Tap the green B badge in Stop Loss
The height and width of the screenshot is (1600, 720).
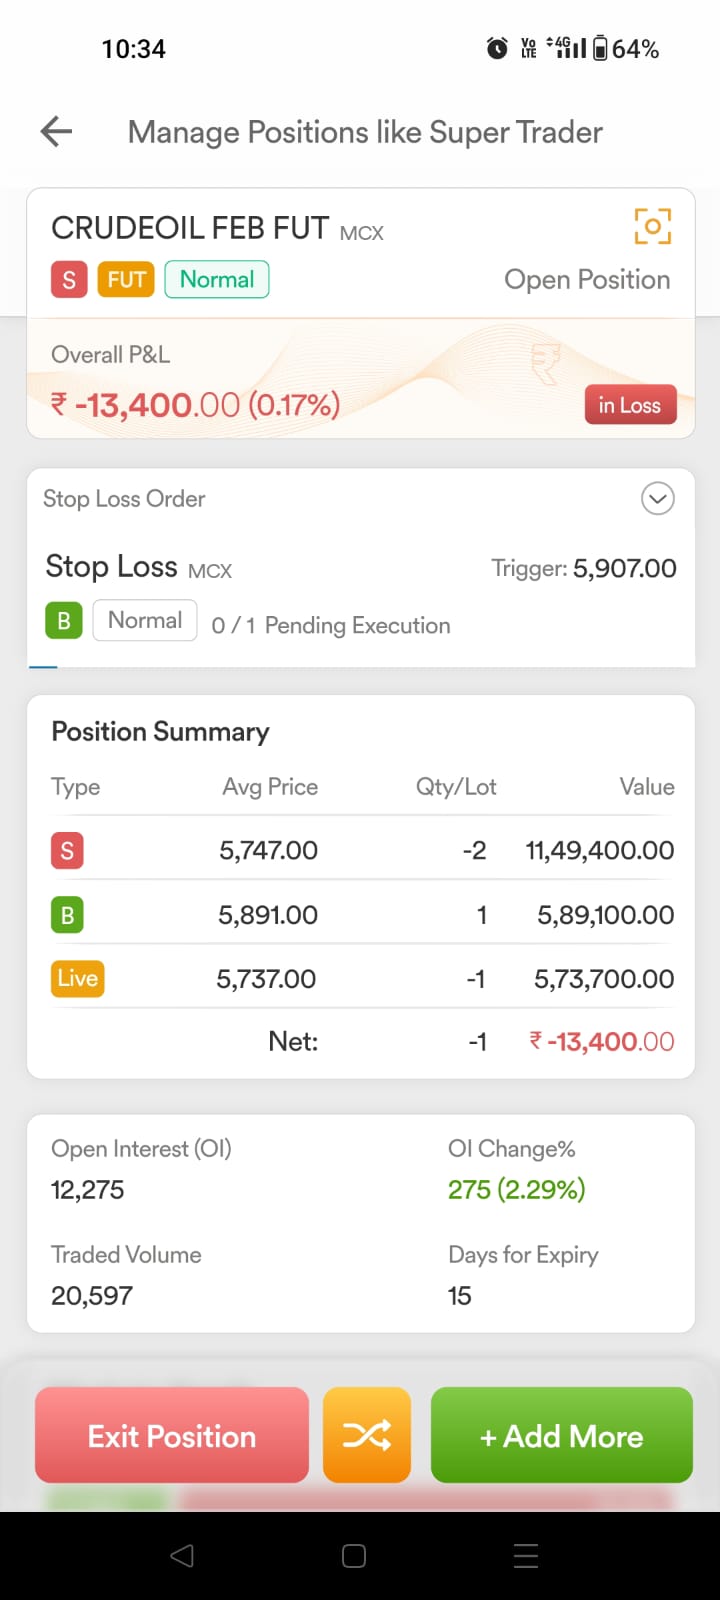pos(64,621)
